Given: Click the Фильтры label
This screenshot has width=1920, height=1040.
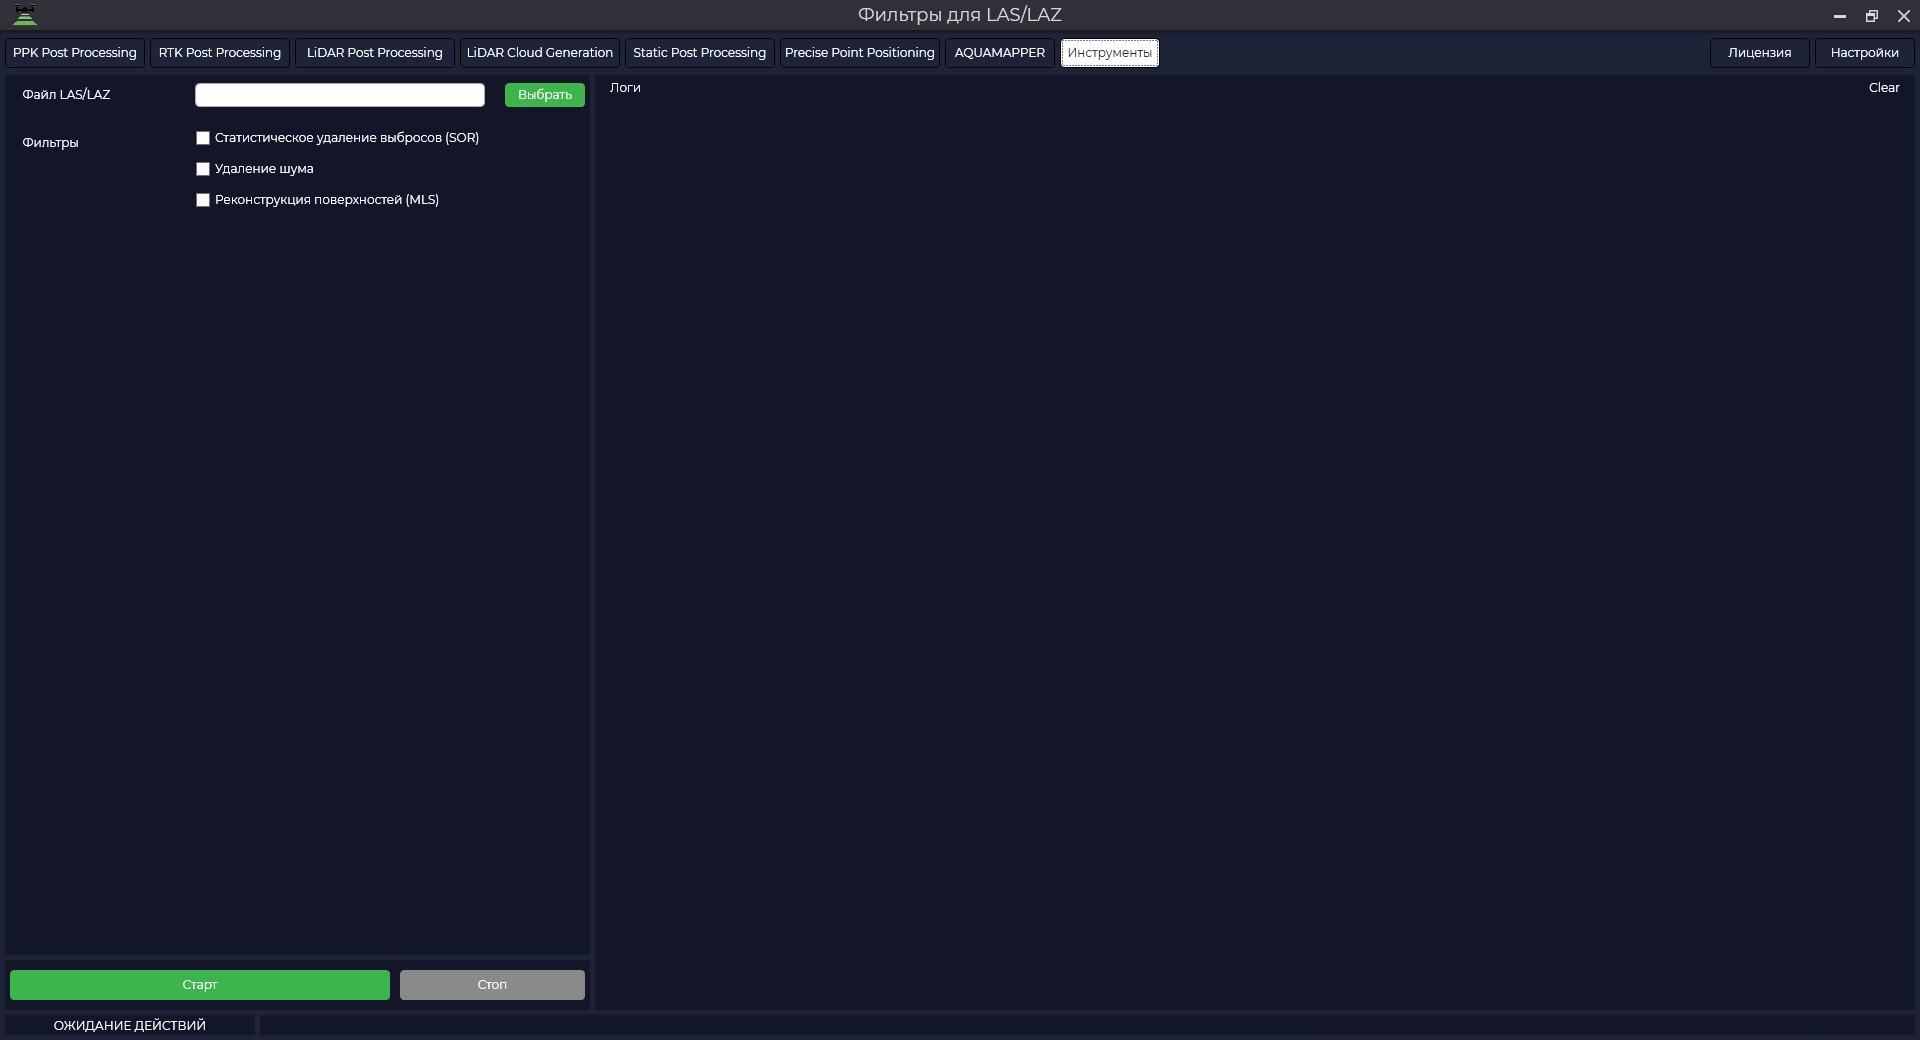Looking at the screenshot, I should [50, 143].
